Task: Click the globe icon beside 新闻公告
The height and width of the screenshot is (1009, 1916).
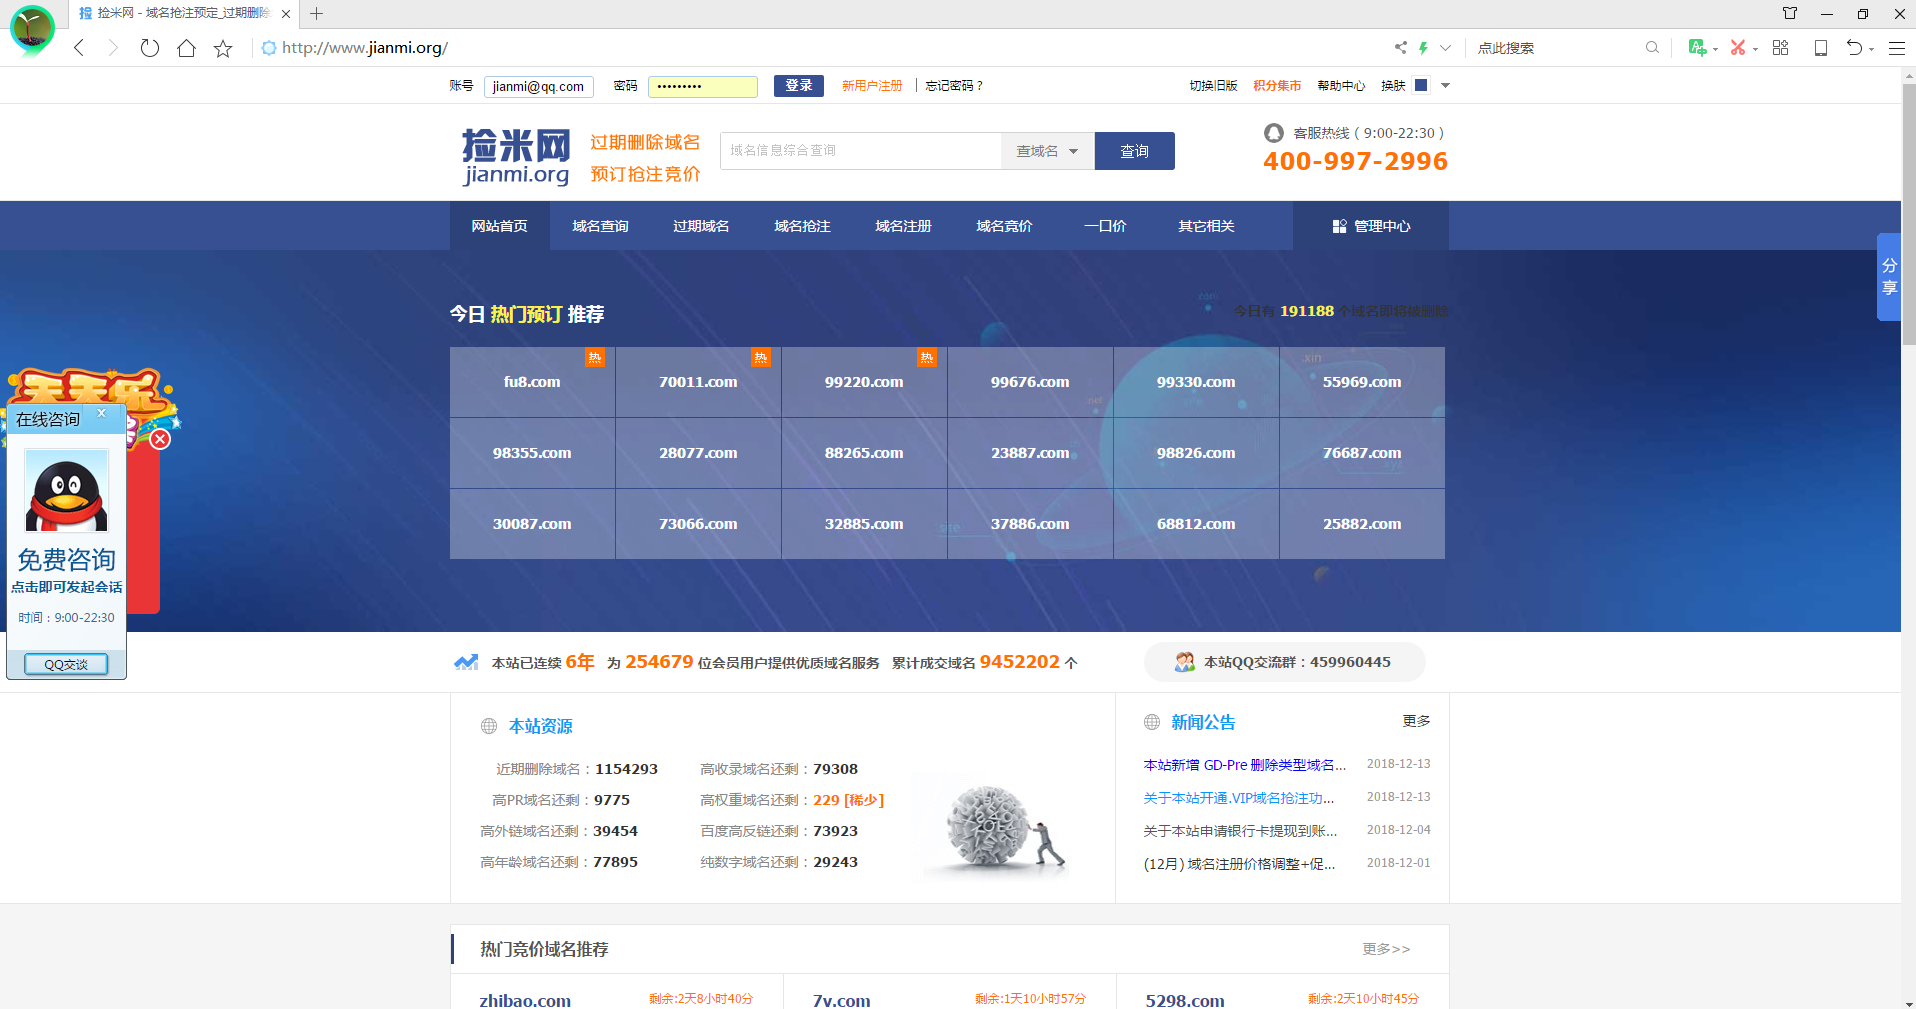Action: (x=1152, y=722)
